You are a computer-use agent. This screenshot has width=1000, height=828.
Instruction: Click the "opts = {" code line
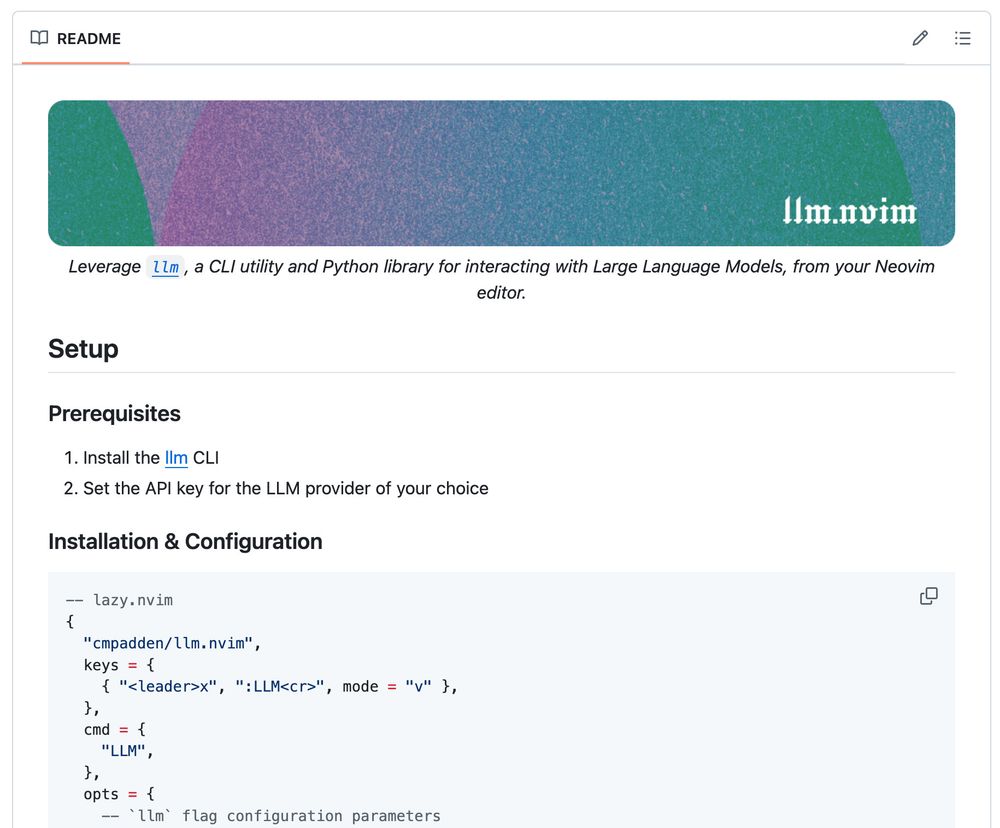coord(119,794)
